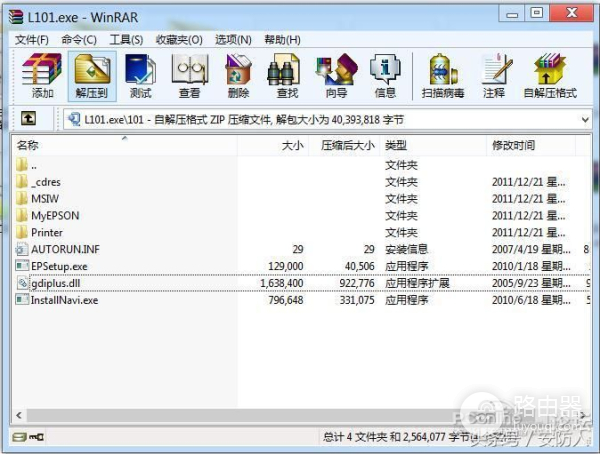Viewport: 600px width, 454px height.
Task: Open the Help (帮助) menu
Action: (x=282, y=39)
